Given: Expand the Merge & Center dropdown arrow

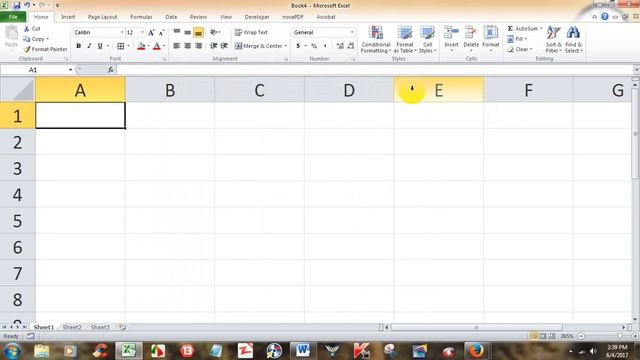Looking at the screenshot, I should [x=286, y=46].
